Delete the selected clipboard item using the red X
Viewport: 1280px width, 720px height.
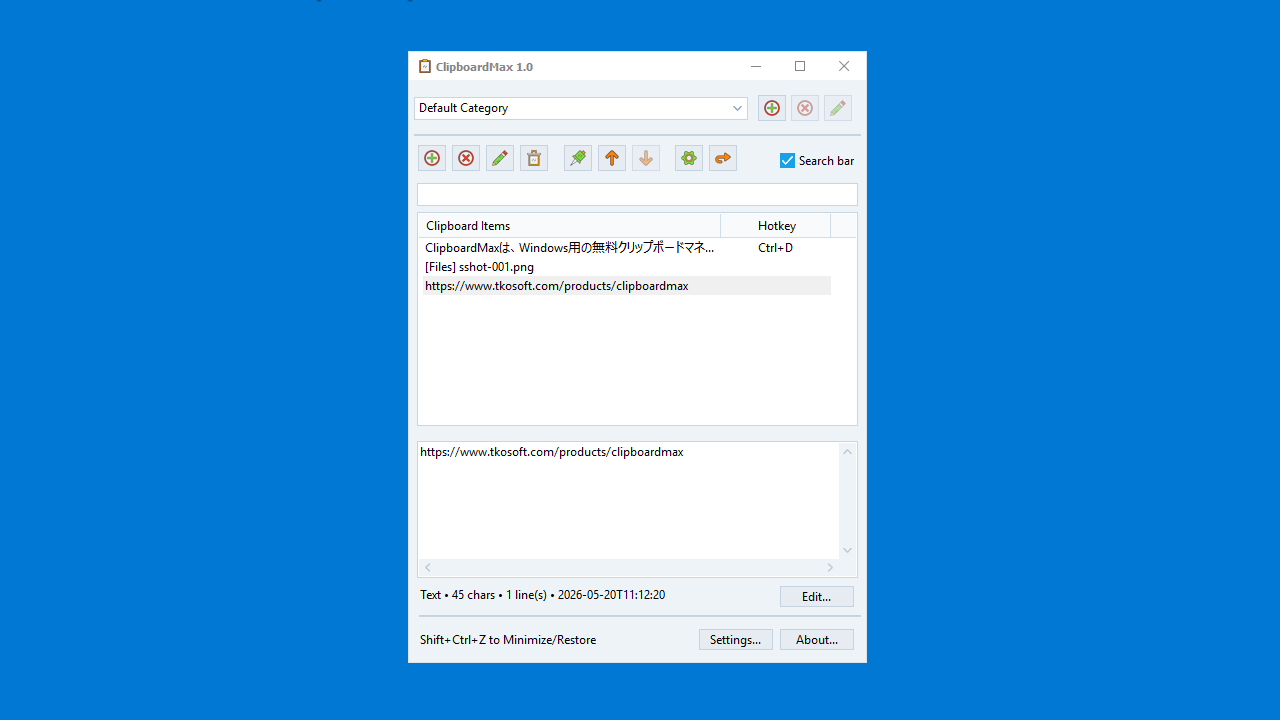(466, 158)
